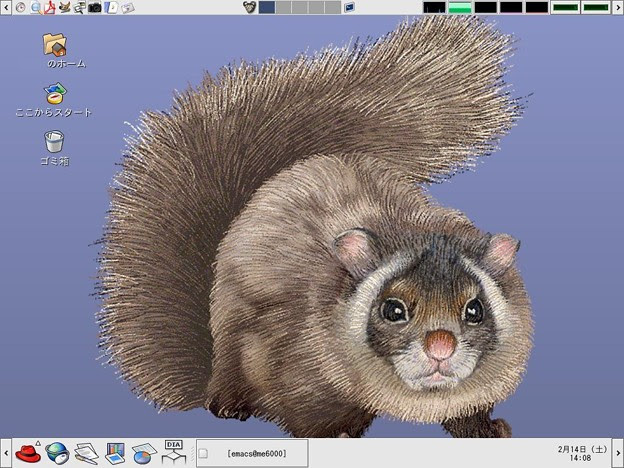
Task: Open the word processor pen-and-paper launcher
Action: [x=86, y=454]
